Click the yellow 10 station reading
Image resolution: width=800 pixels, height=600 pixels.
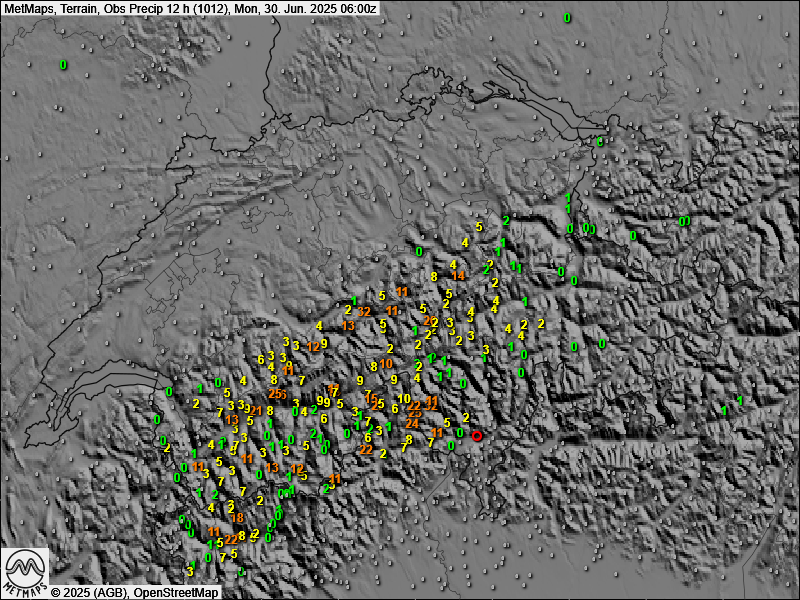(x=404, y=398)
